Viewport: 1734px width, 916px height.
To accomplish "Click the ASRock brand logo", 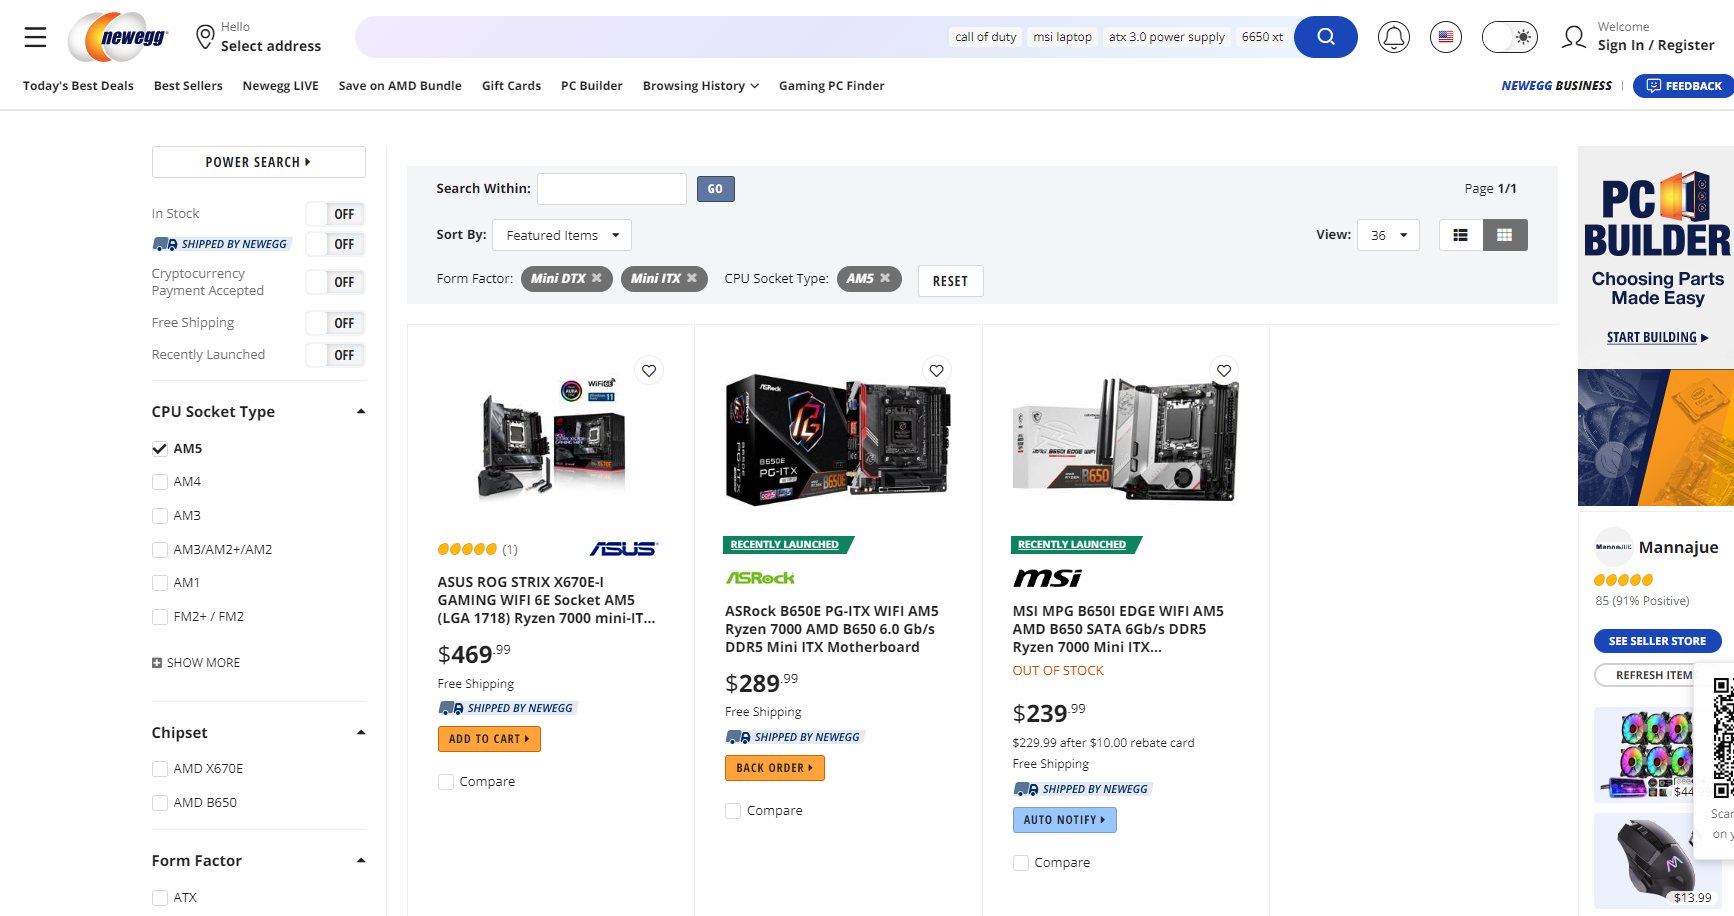I will tap(760, 578).
